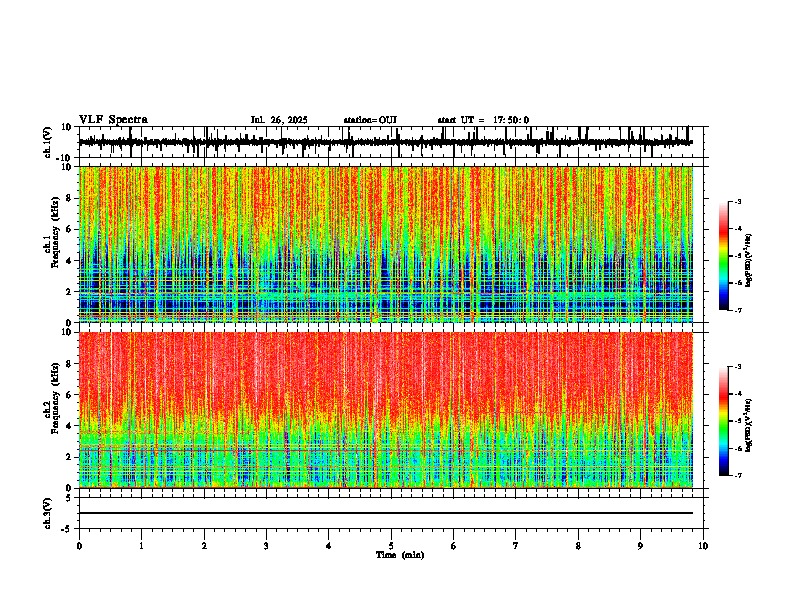Click the "station=OUI" header label
792x612 pixels.
pos(370,120)
